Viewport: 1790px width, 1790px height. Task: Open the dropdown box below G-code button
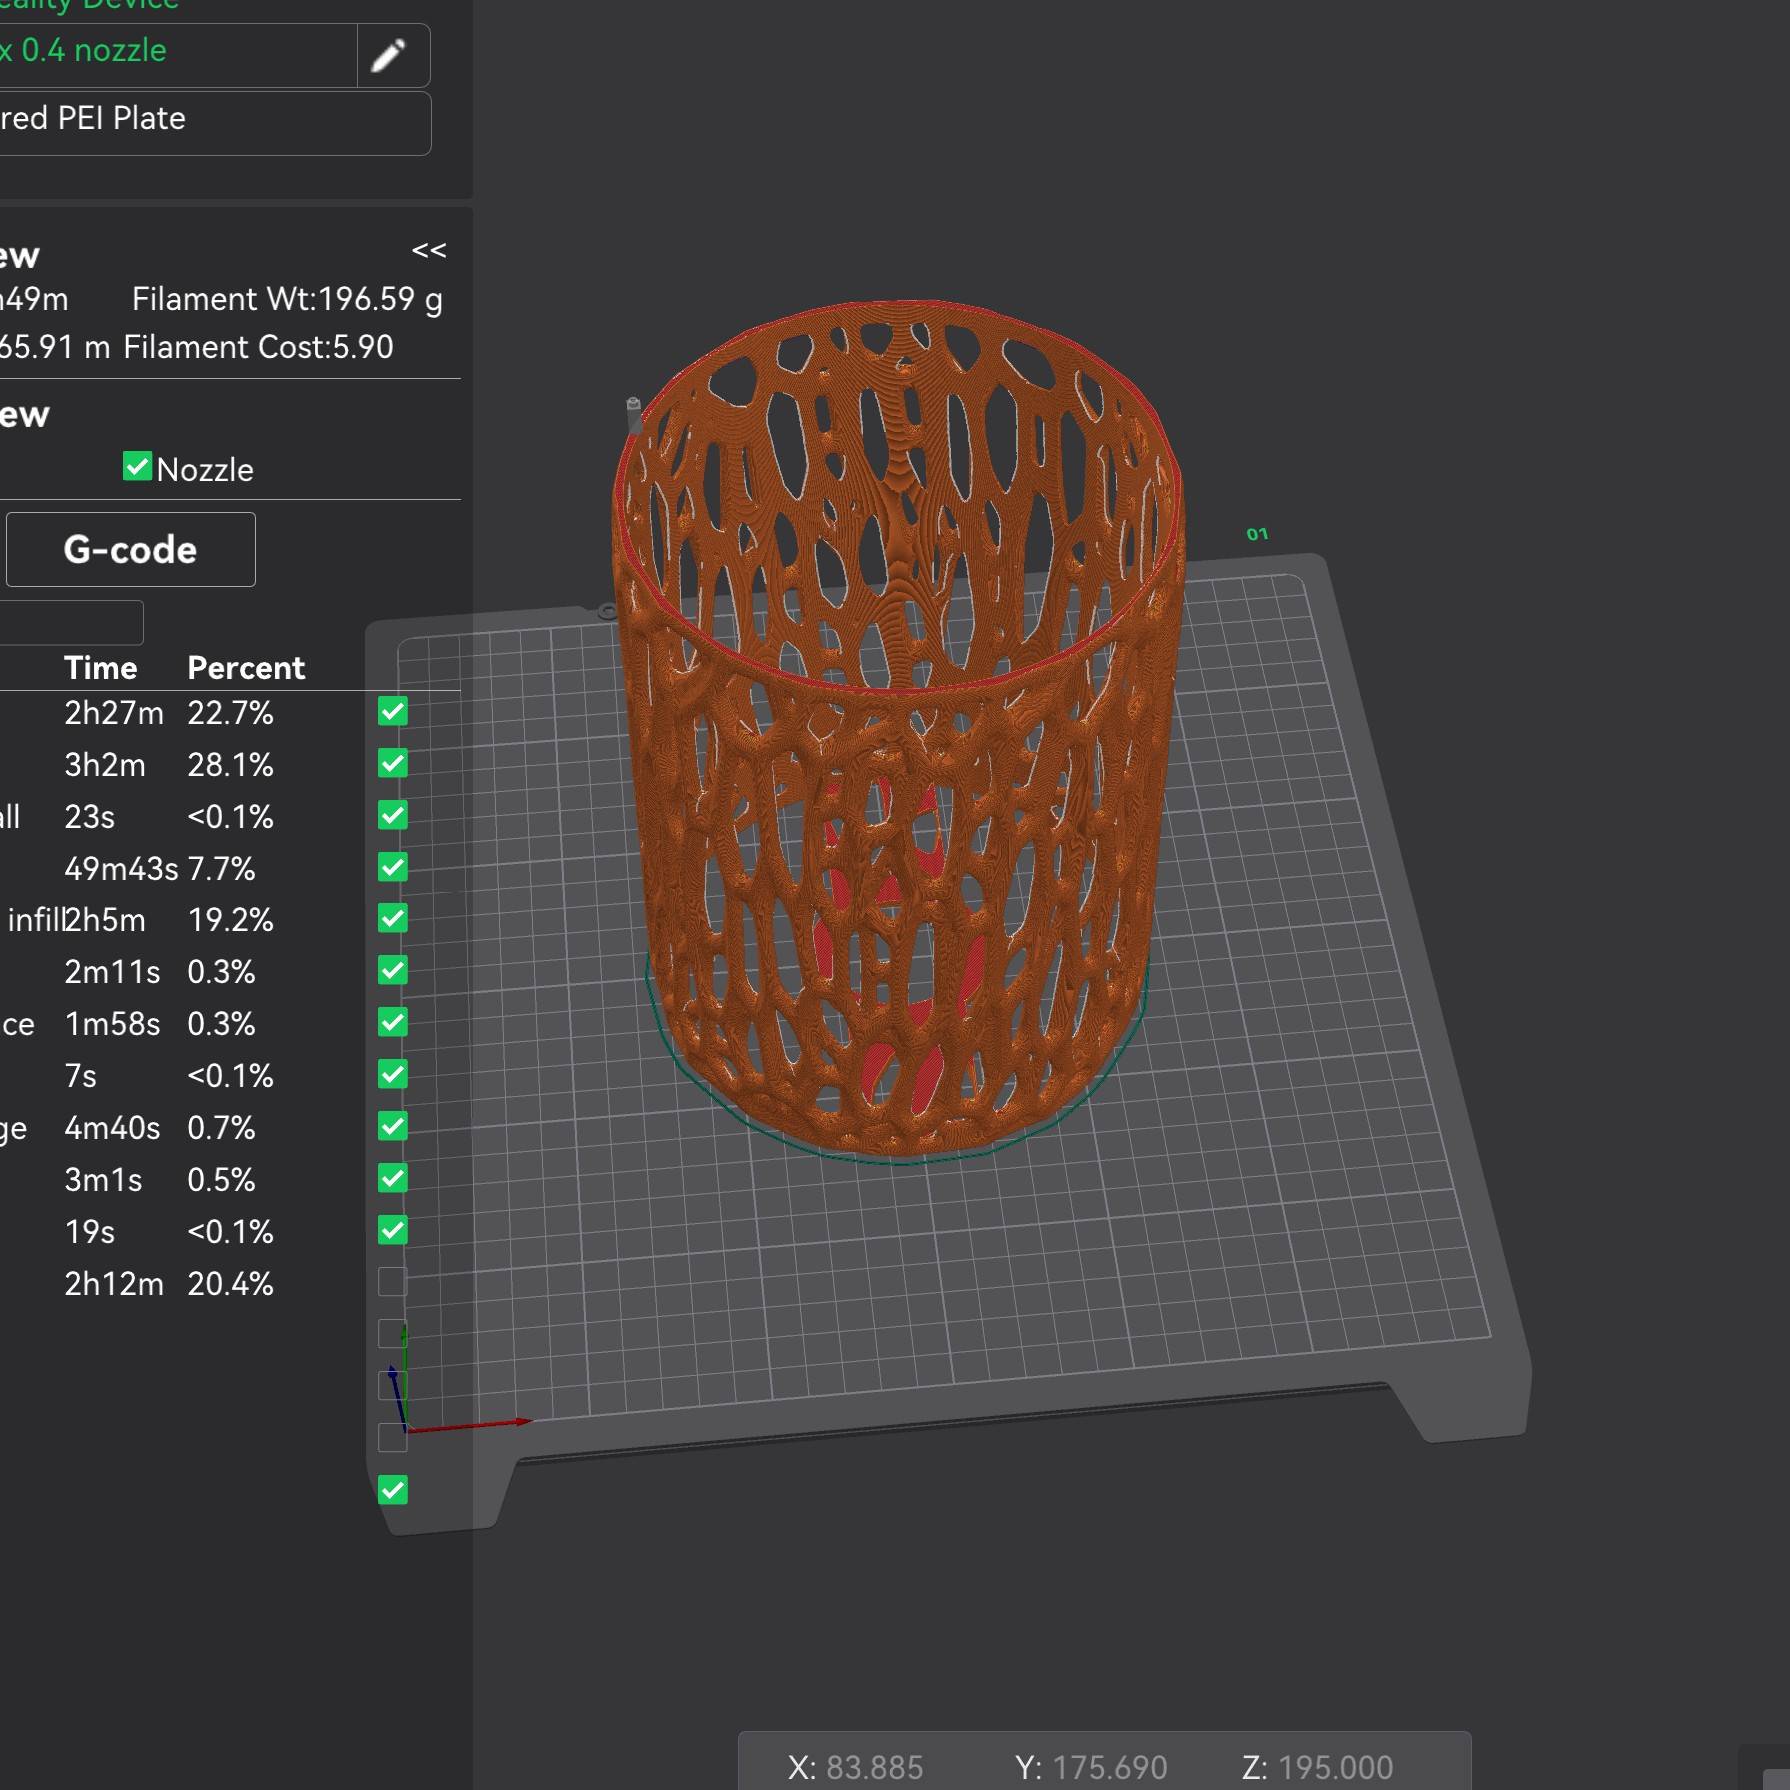coord(72,622)
